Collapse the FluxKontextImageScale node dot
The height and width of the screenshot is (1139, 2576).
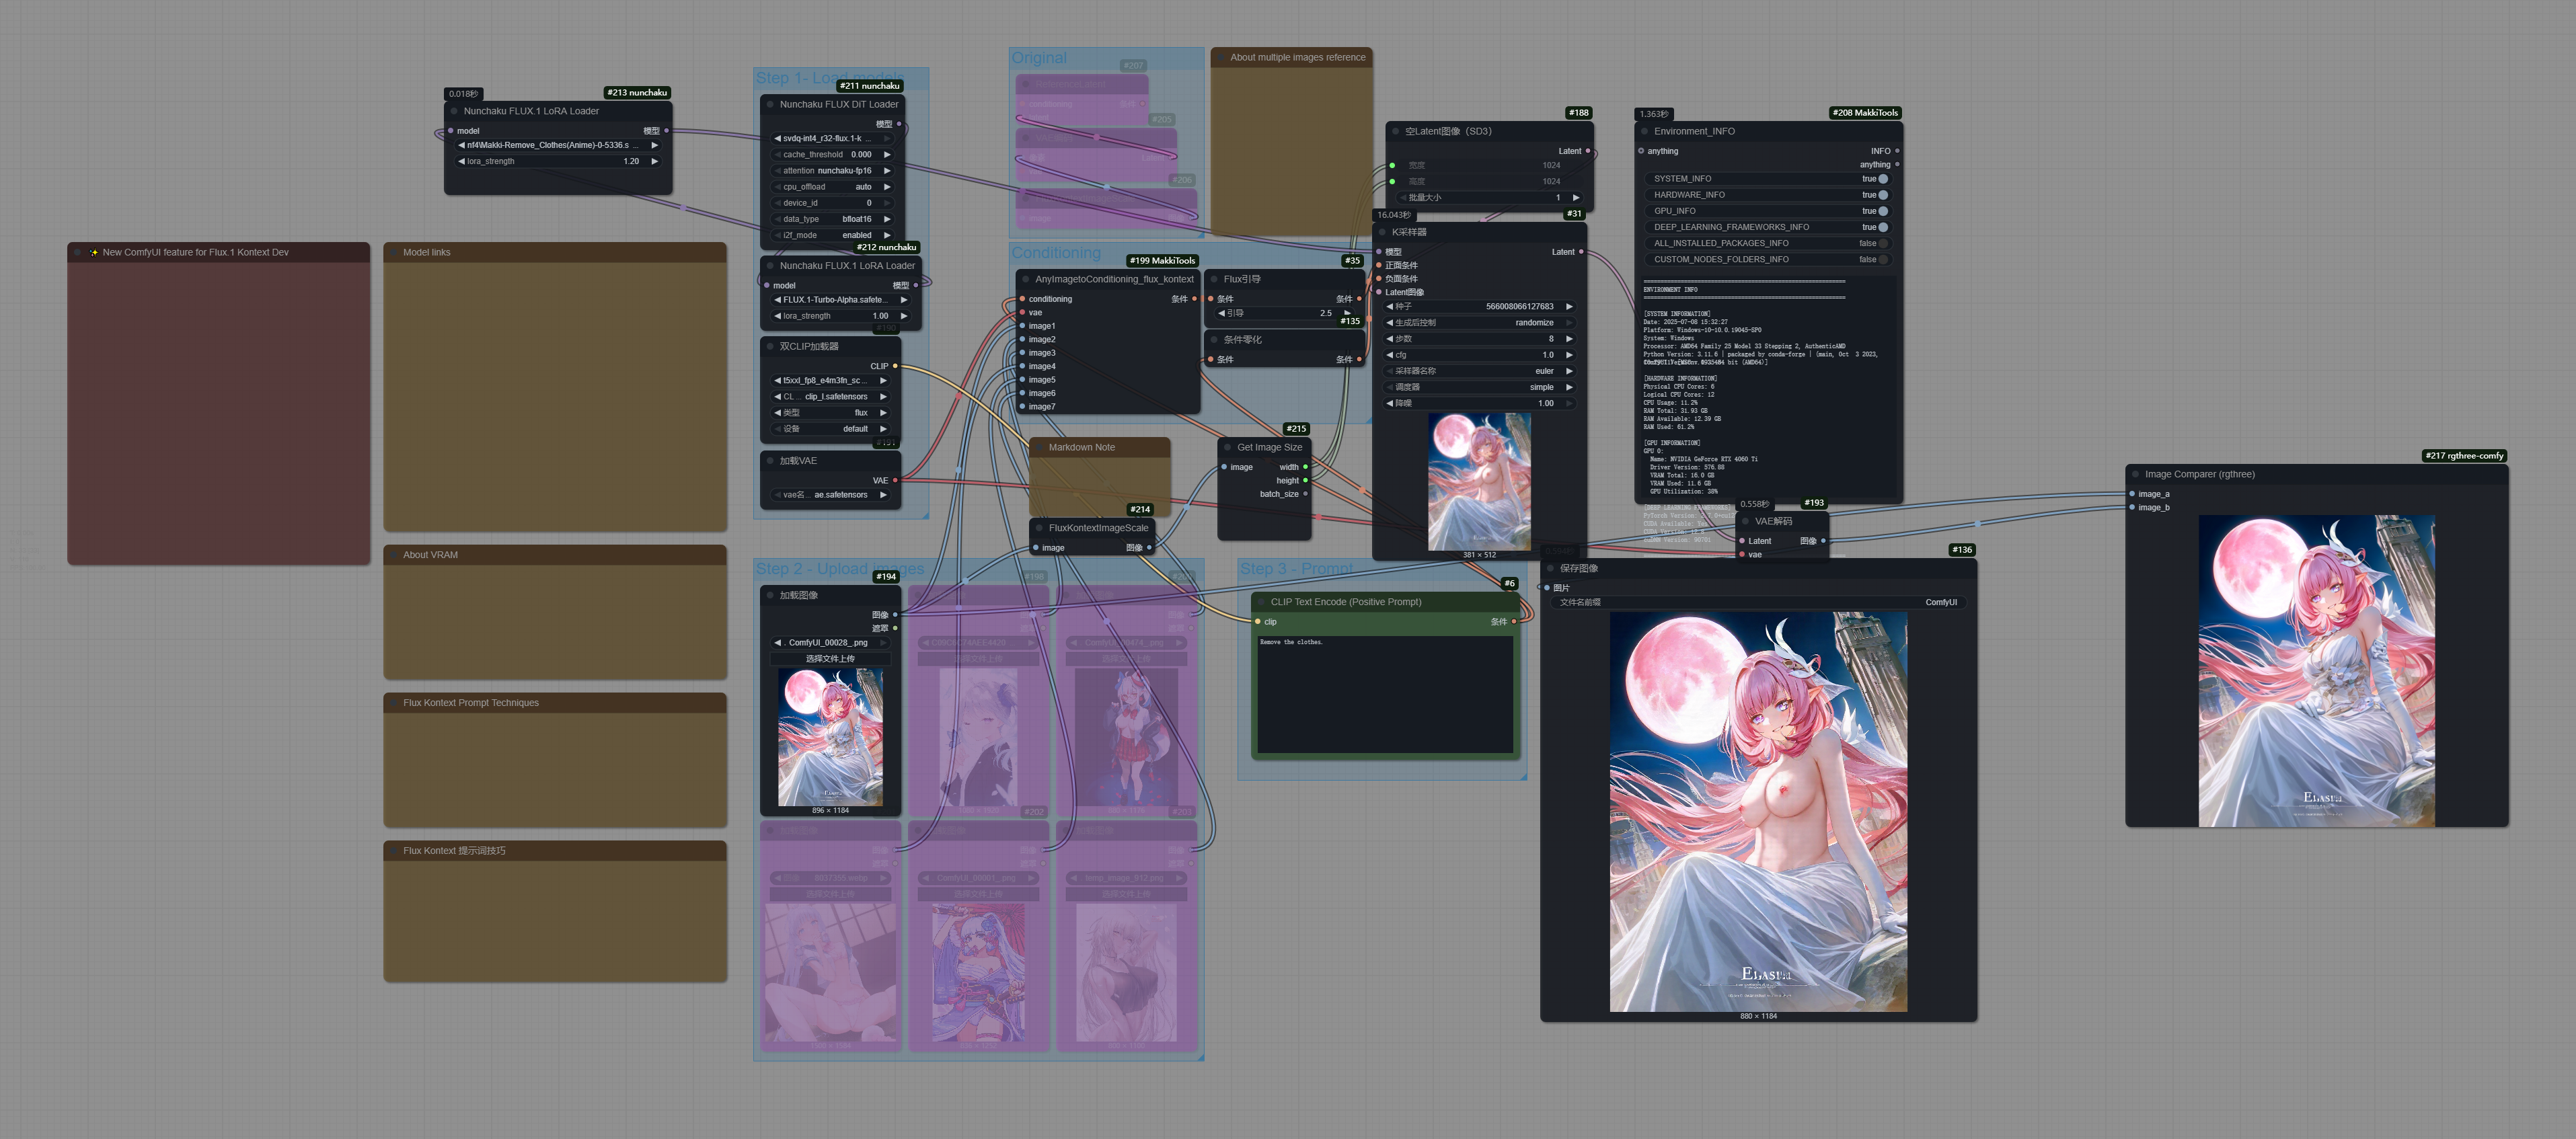pyautogui.click(x=1040, y=528)
